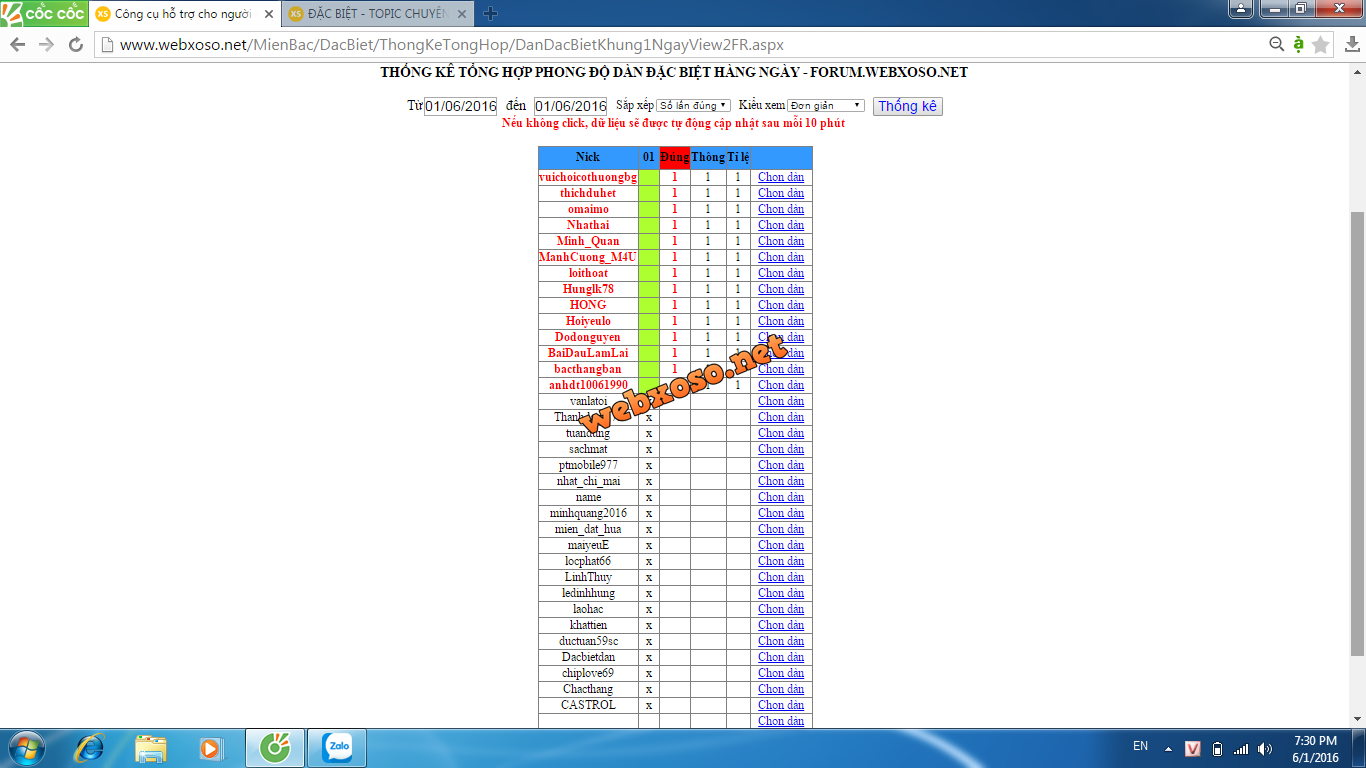The height and width of the screenshot is (768, 1366).
Task: Click the Nick column header
Action: click(588, 157)
